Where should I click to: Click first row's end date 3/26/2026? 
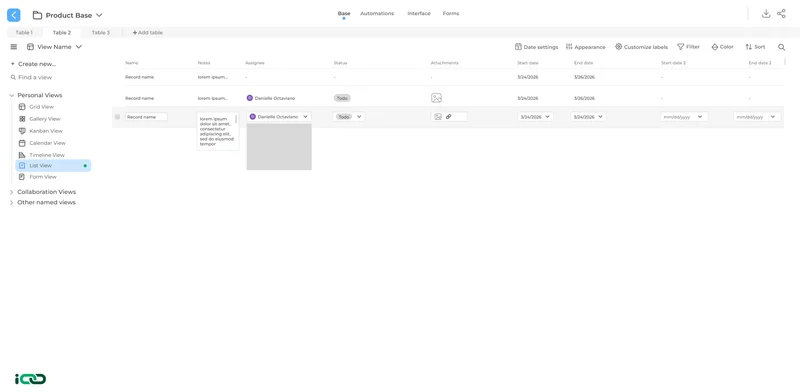pyautogui.click(x=584, y=77)
